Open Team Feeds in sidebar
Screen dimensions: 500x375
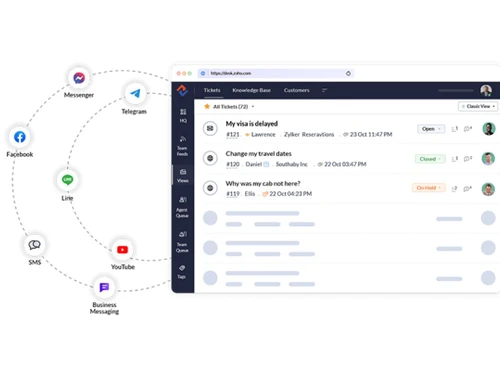[x=182, y=146]
